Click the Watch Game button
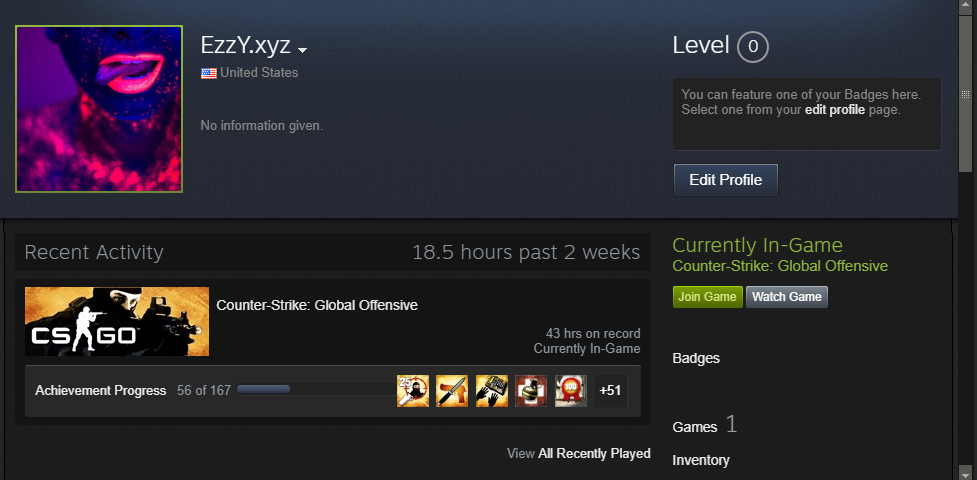This screenshot has height=480, width=977. [x=787, y=297]
